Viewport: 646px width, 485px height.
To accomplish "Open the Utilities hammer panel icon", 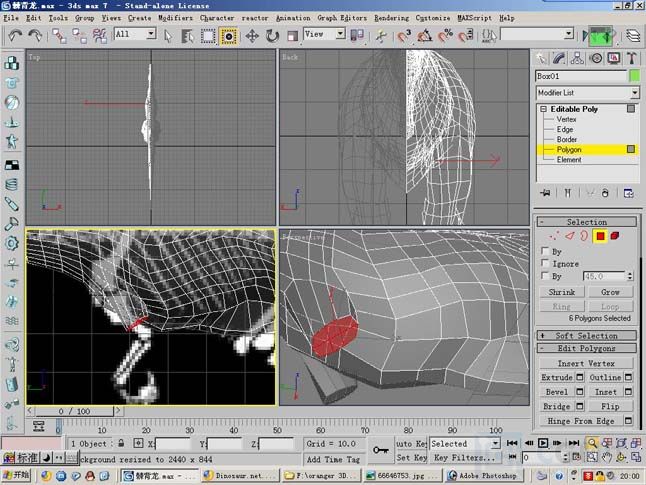I will 632,58.
